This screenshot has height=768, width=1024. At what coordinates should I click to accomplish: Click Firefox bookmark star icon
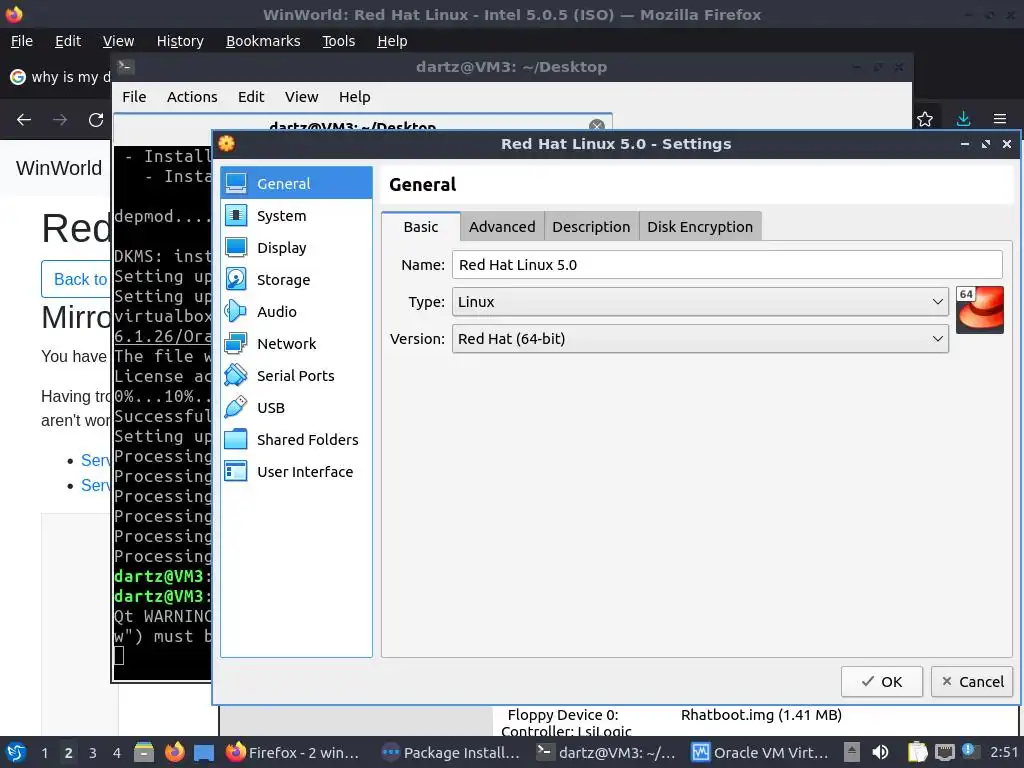click(x=925, y=120)
